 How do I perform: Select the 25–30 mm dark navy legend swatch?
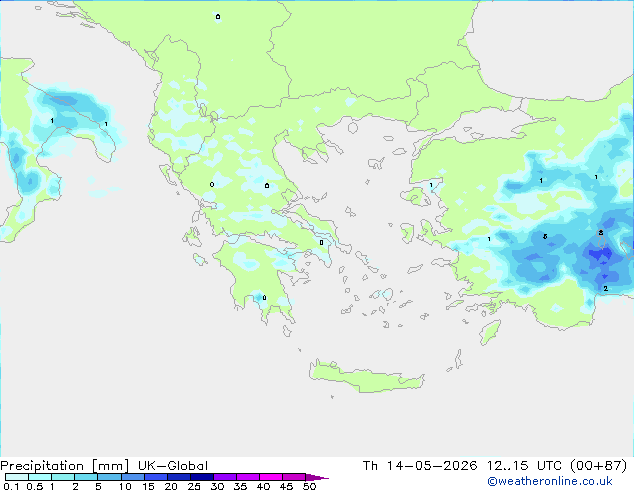click(x=201, y=477)
